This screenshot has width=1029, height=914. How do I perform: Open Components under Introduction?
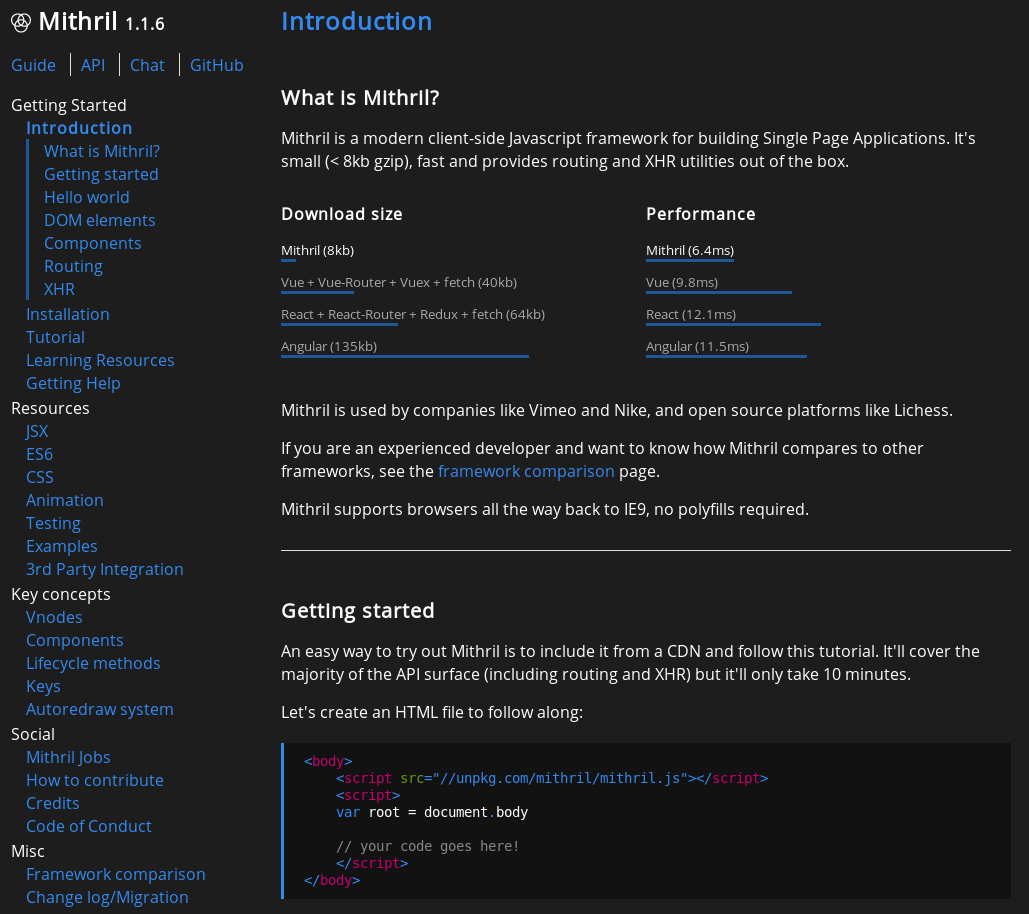pyautogui.click(x=93, y=243)
